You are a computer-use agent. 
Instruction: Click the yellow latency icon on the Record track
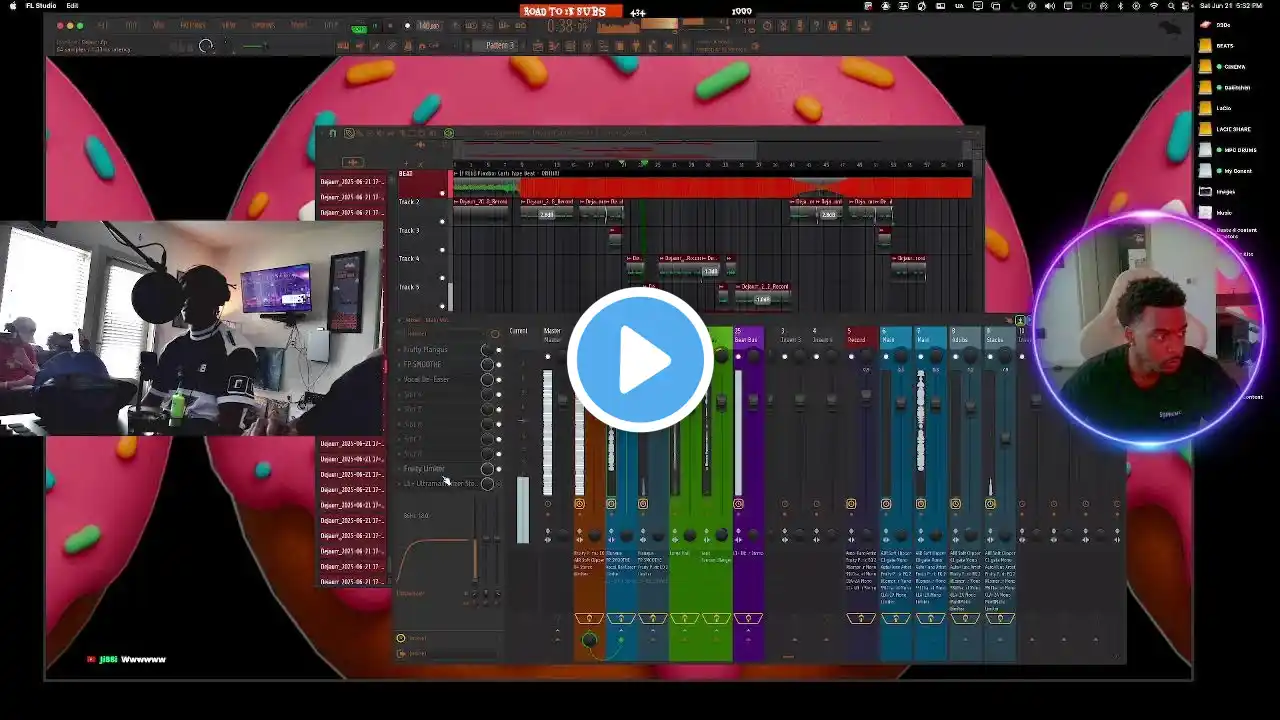[851, 504]
